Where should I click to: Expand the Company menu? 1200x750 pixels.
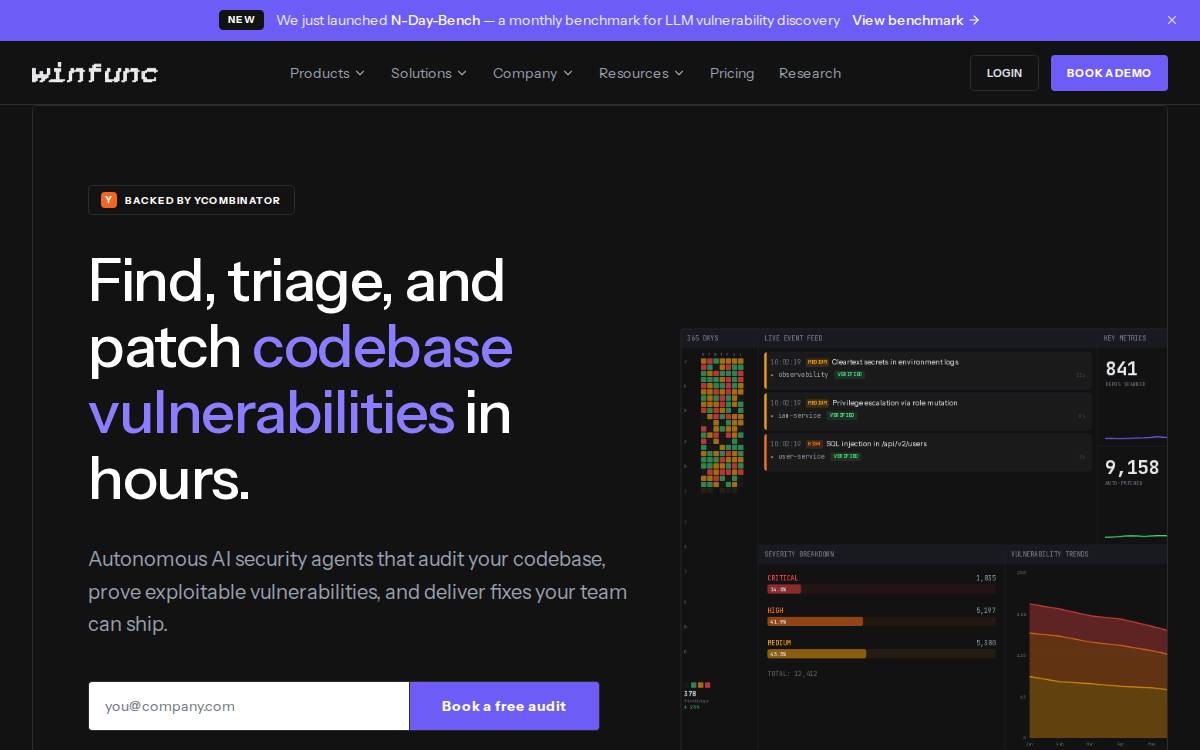[x=533, y=73]
